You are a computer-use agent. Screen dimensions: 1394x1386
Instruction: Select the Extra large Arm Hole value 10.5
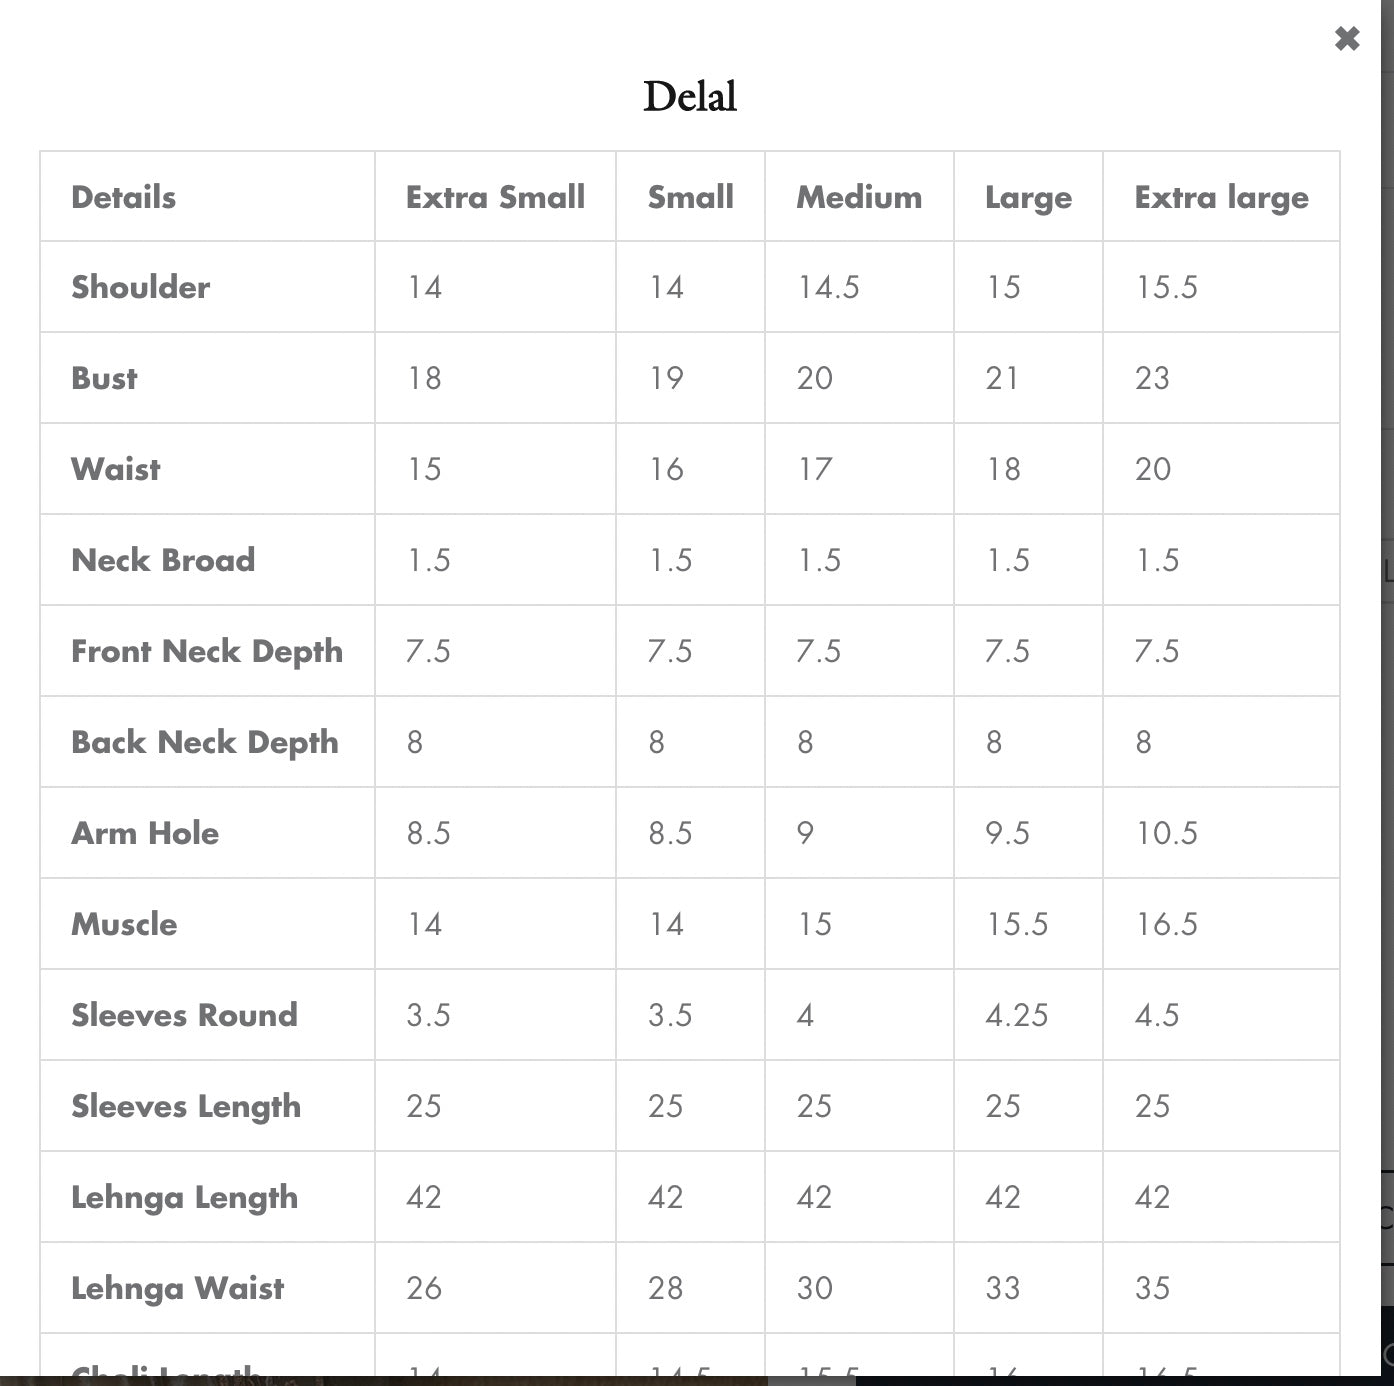tap(1166, 833)
